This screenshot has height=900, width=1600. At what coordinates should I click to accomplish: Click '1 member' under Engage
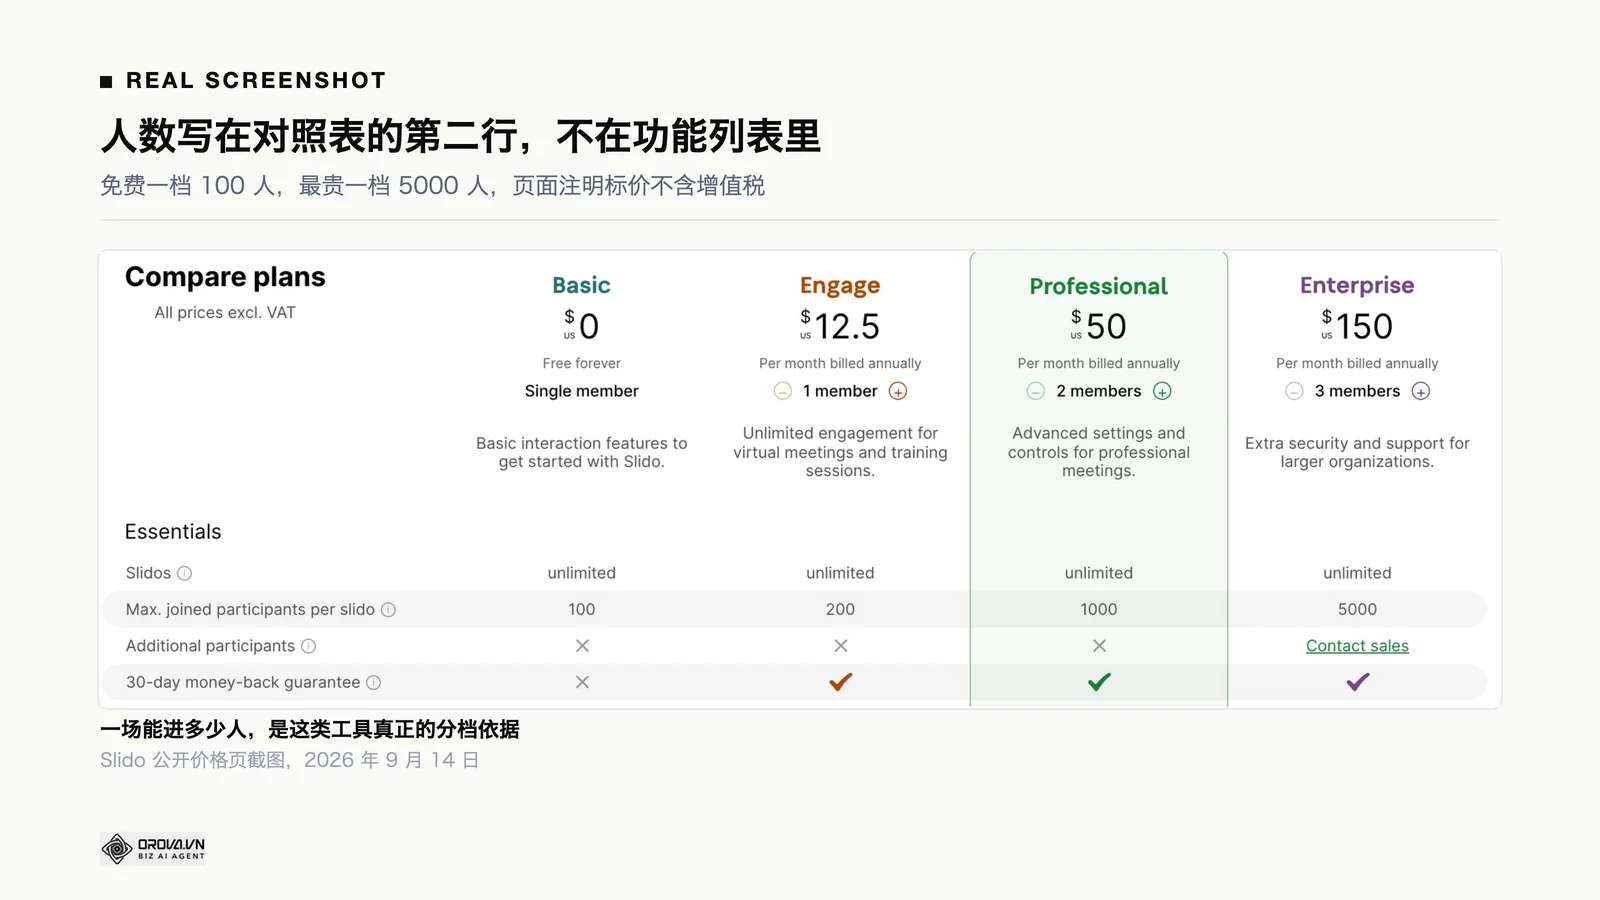(840, 391)
